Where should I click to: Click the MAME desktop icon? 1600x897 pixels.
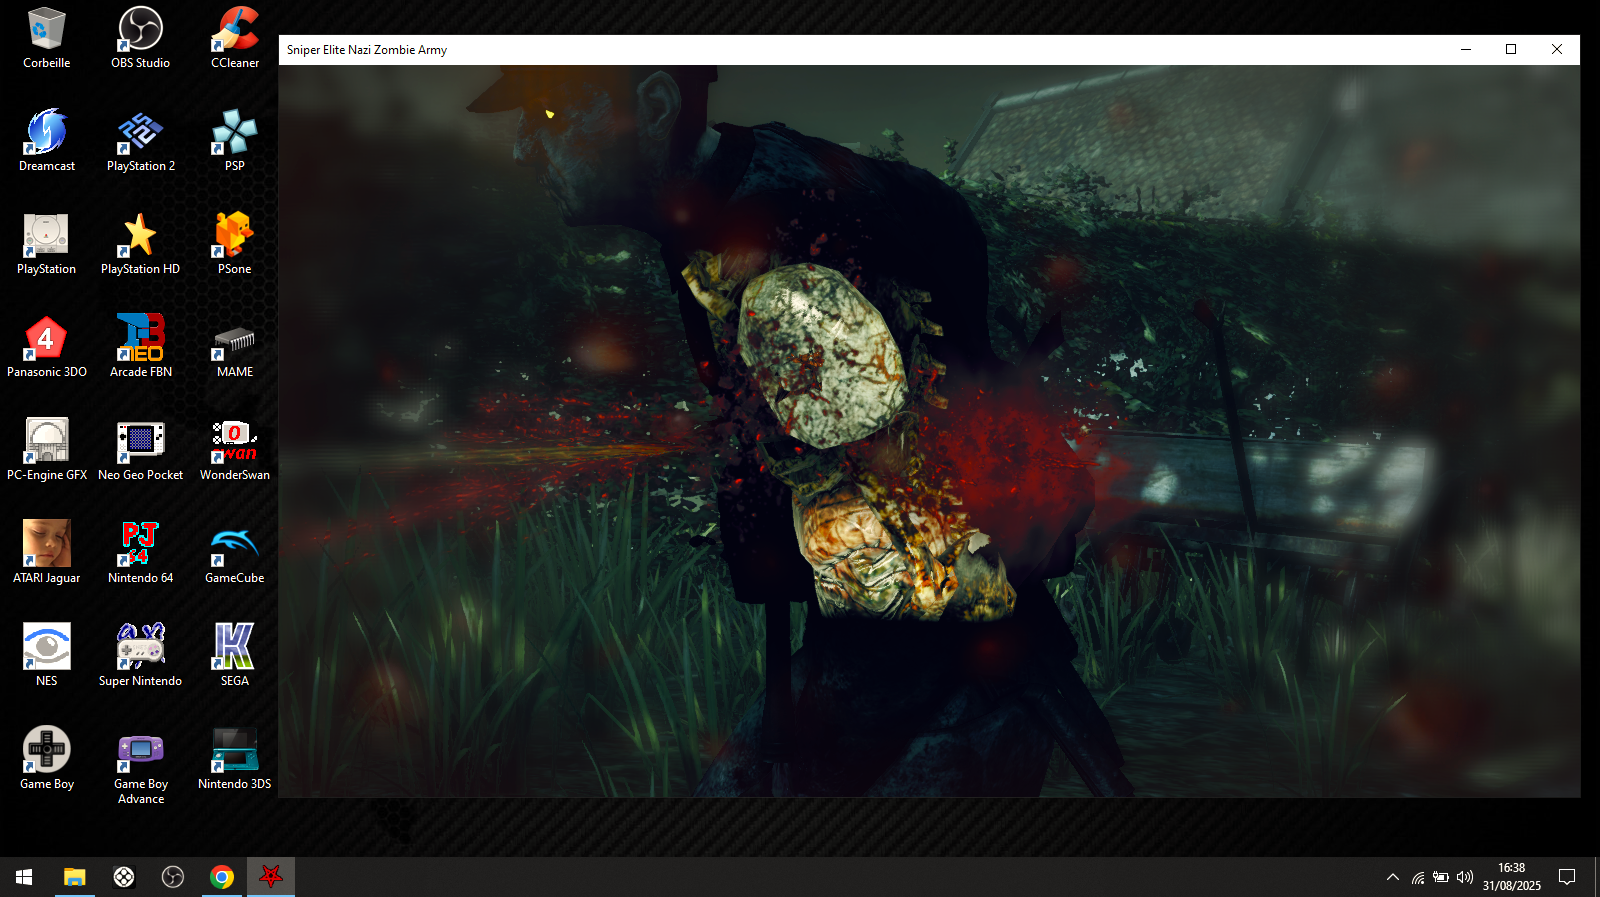coord(235,346)
